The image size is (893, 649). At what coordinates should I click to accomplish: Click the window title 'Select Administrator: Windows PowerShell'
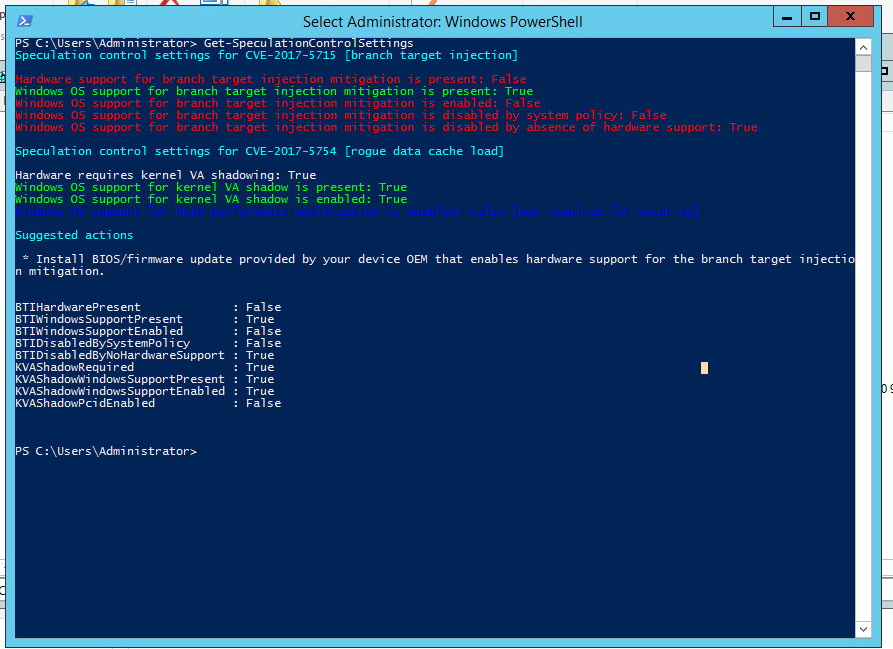click(443, 22)
